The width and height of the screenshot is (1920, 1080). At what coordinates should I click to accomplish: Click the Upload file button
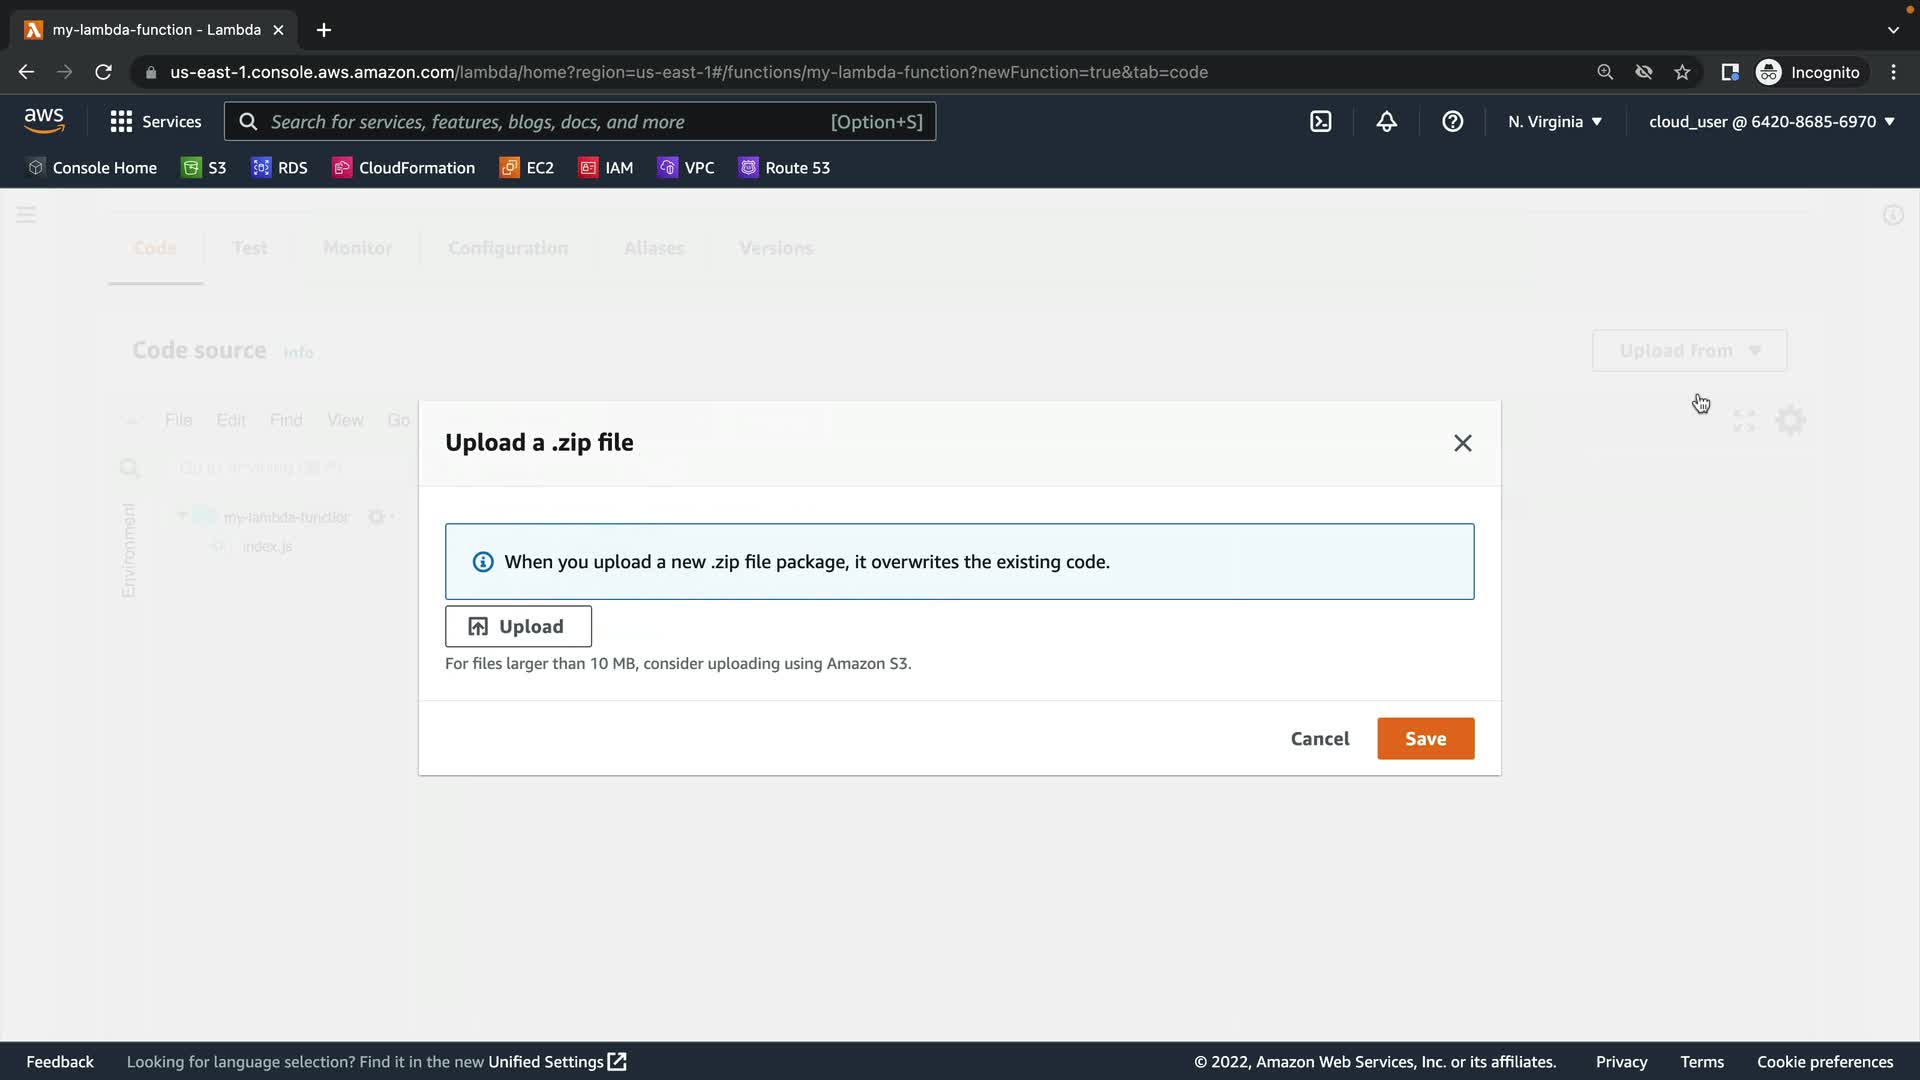(x=518, y=627)
